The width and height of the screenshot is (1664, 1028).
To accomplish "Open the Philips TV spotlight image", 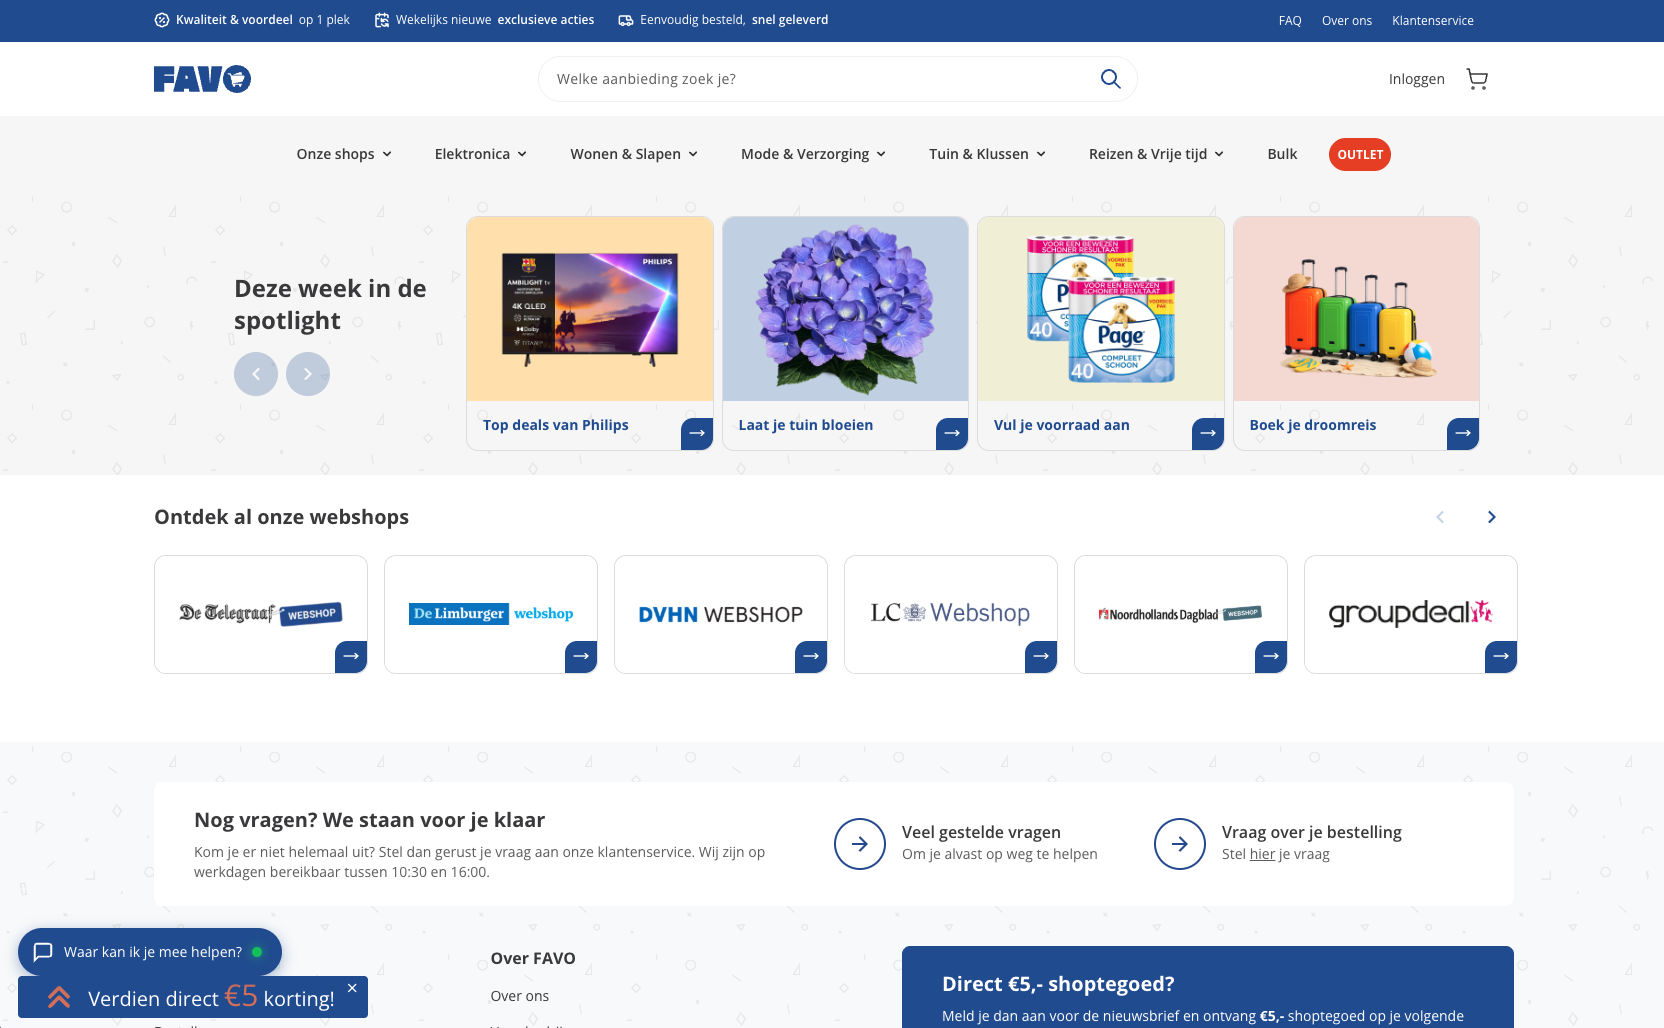I will 590,309.
